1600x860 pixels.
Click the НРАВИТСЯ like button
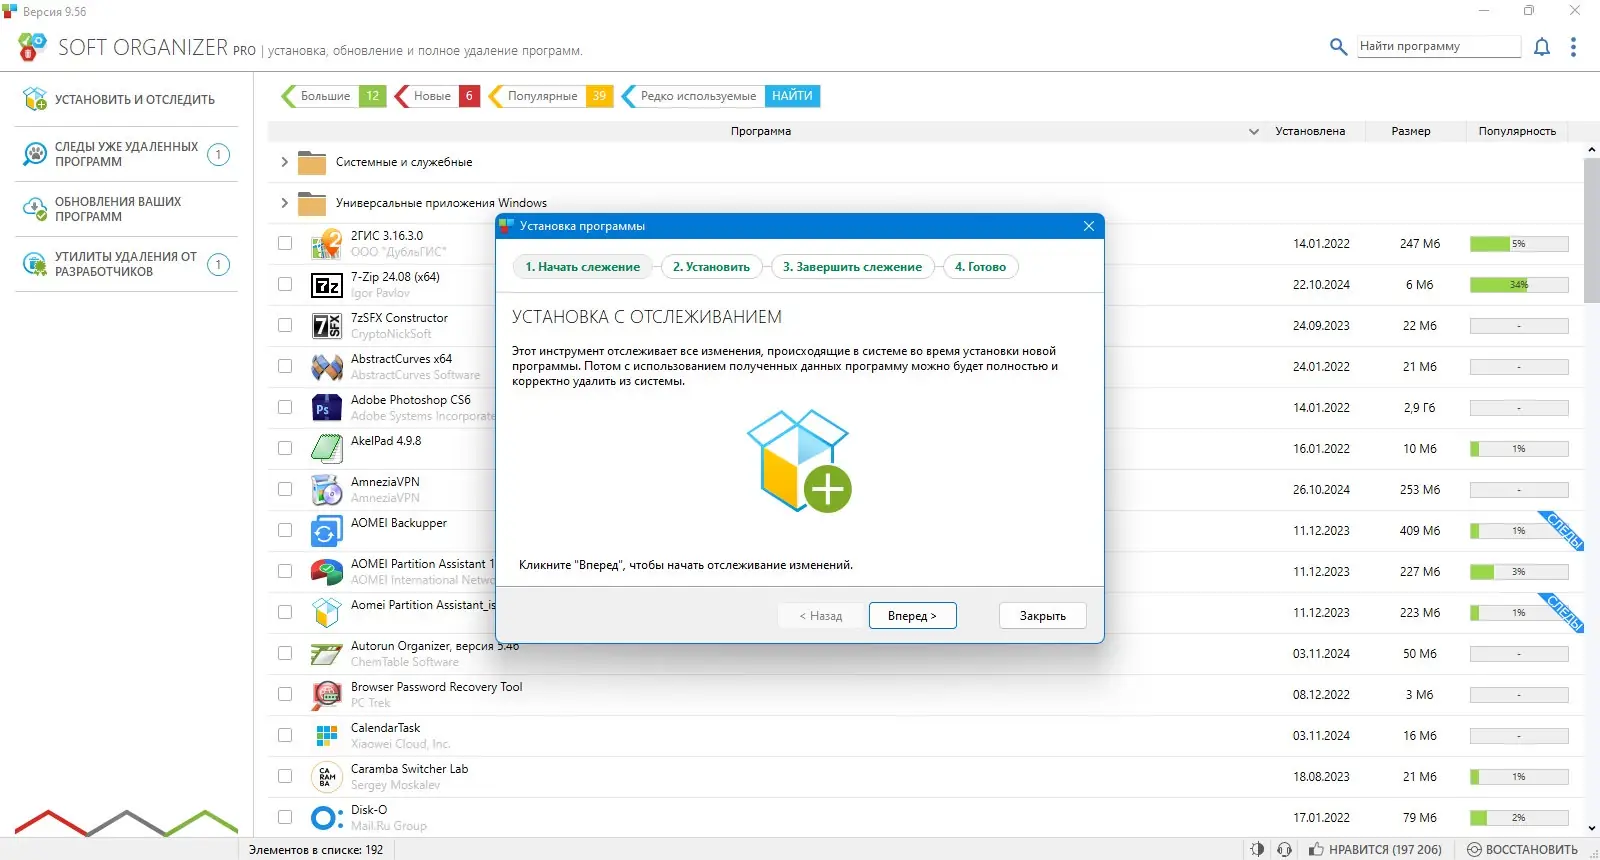click(1375, 849)
